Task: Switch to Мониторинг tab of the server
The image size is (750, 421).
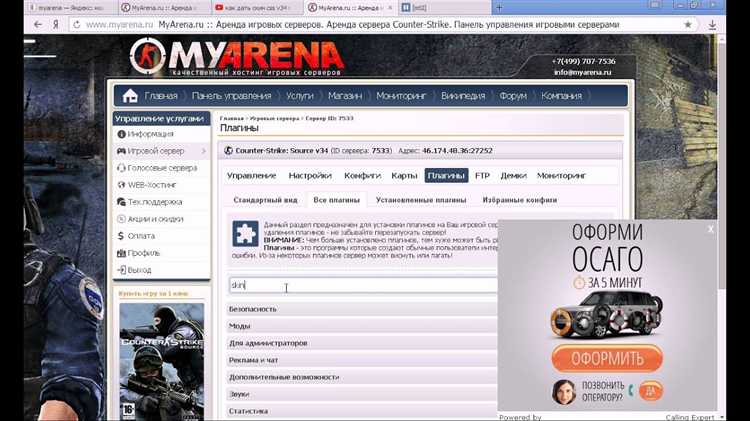Action: [x=561, y=176]
